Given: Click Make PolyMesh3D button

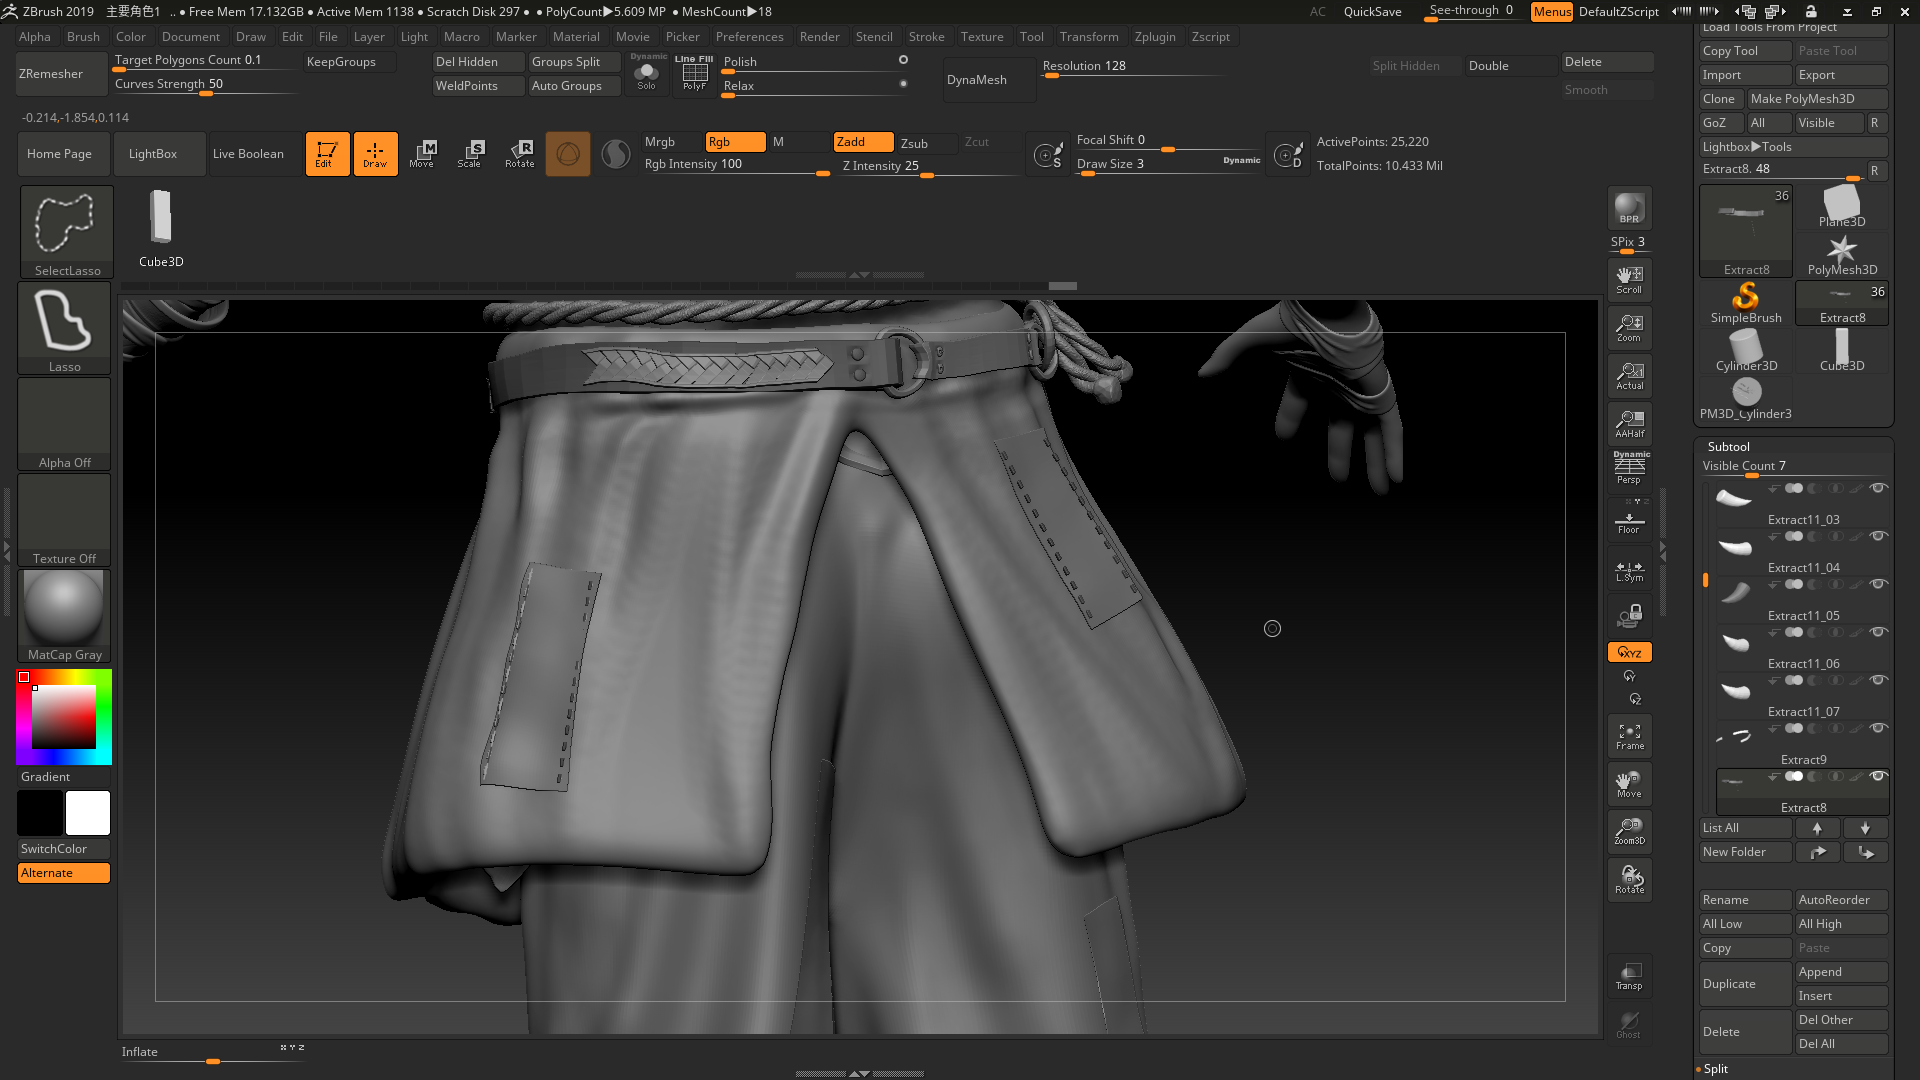Looking at the screenshot, I should [1817, 99].
